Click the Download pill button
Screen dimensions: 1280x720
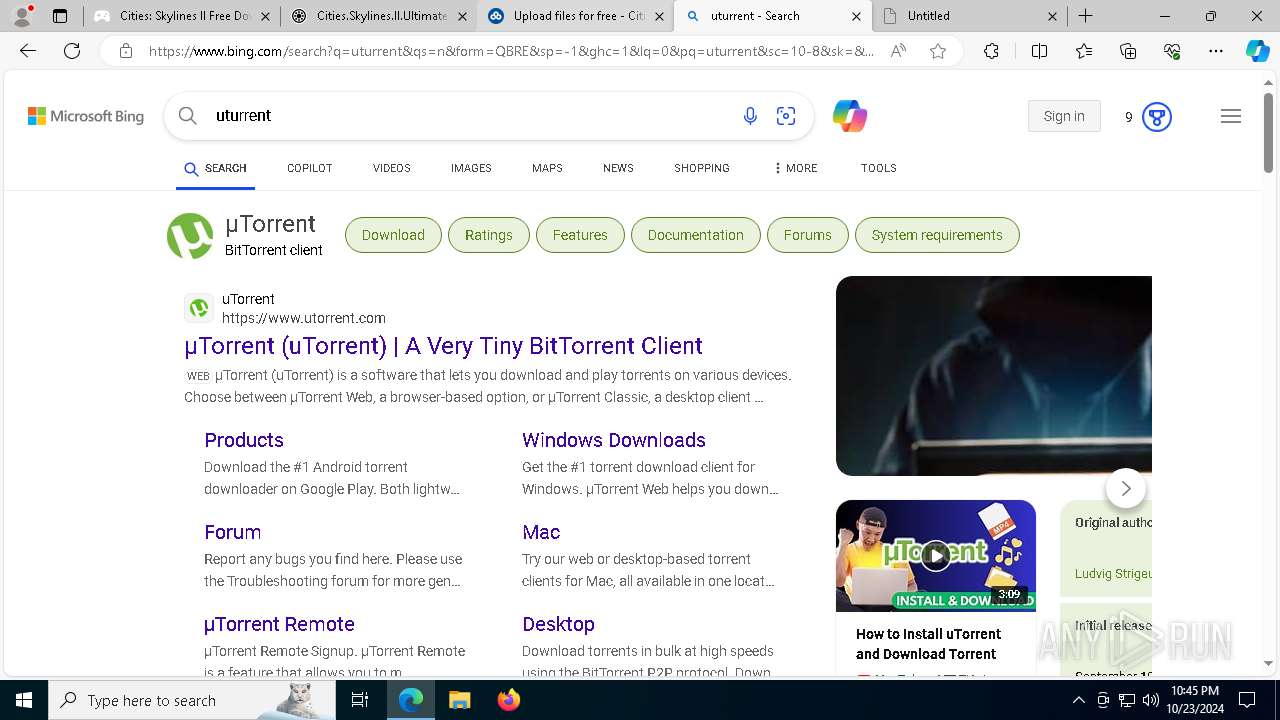tap(393, 235)
